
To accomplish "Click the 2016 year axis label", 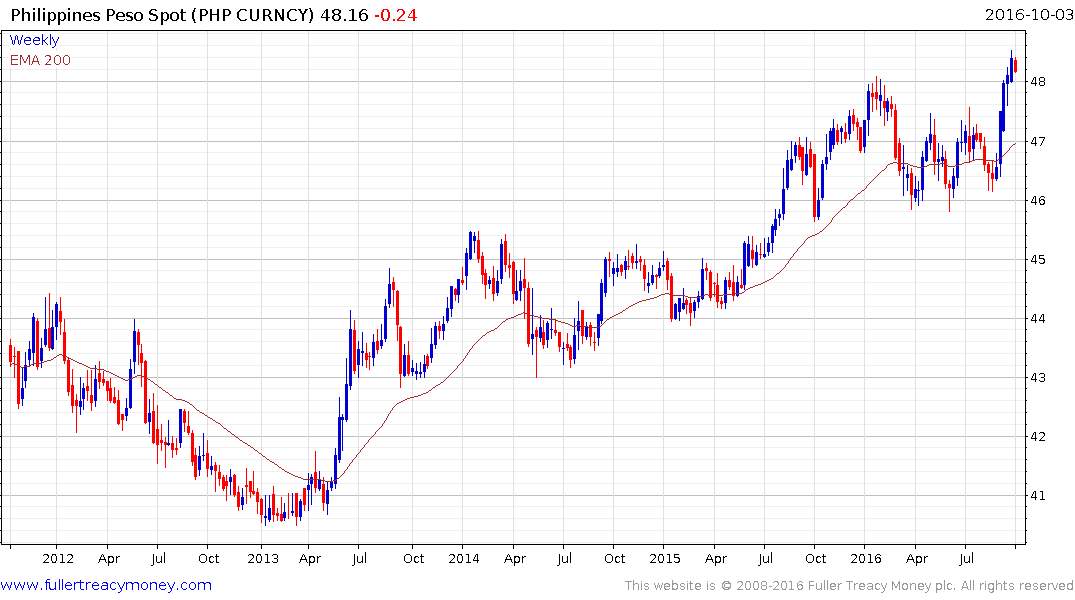I will point(866,558).
